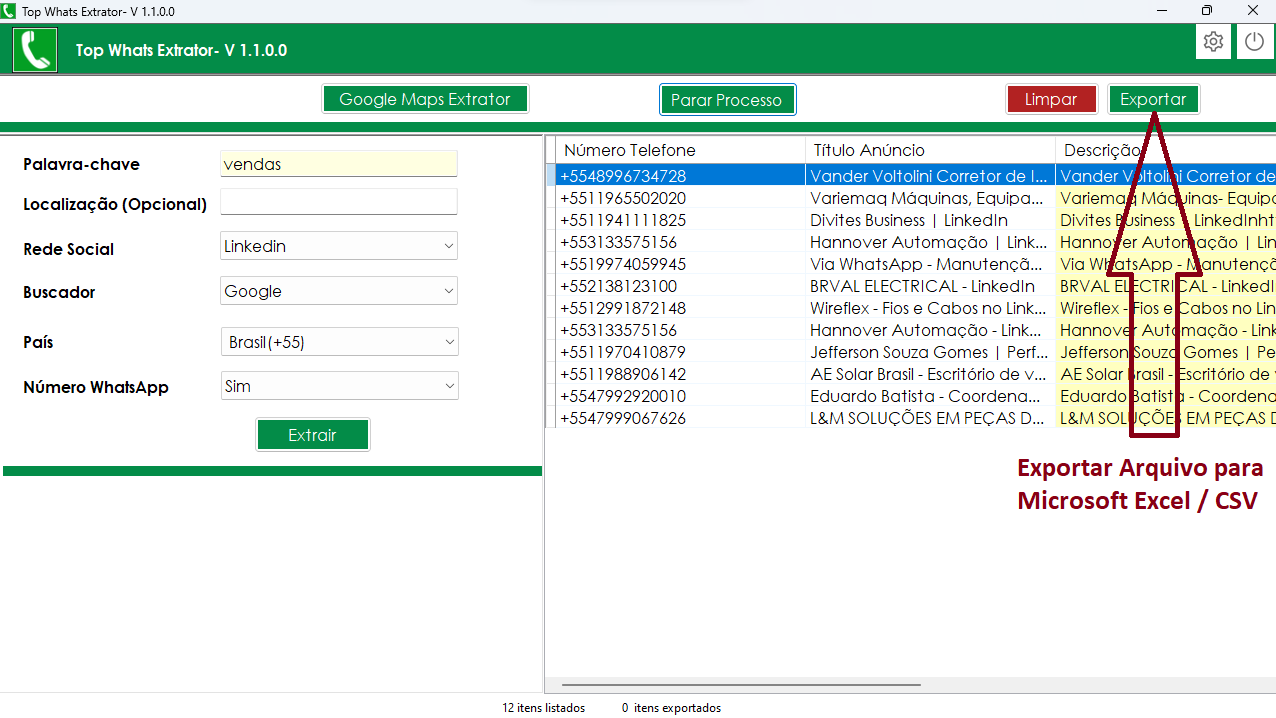The width and height of the screenshot is (1276, 718).
Task: Clear the results with Limpar
Action: [1051, 99]
